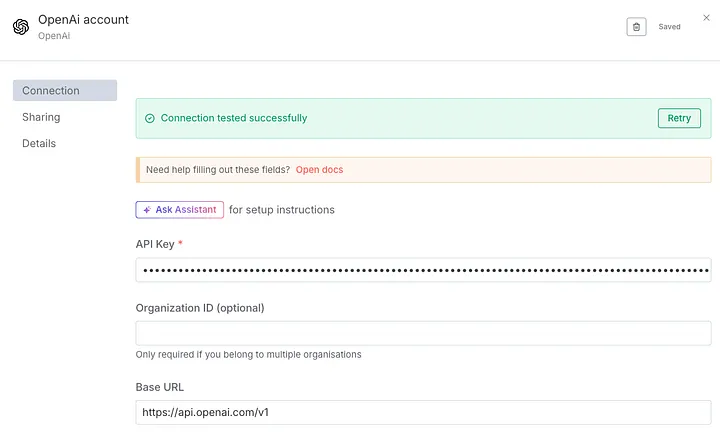Click the Saved status label
Screen dimensions: 720x433
(669, 27)
